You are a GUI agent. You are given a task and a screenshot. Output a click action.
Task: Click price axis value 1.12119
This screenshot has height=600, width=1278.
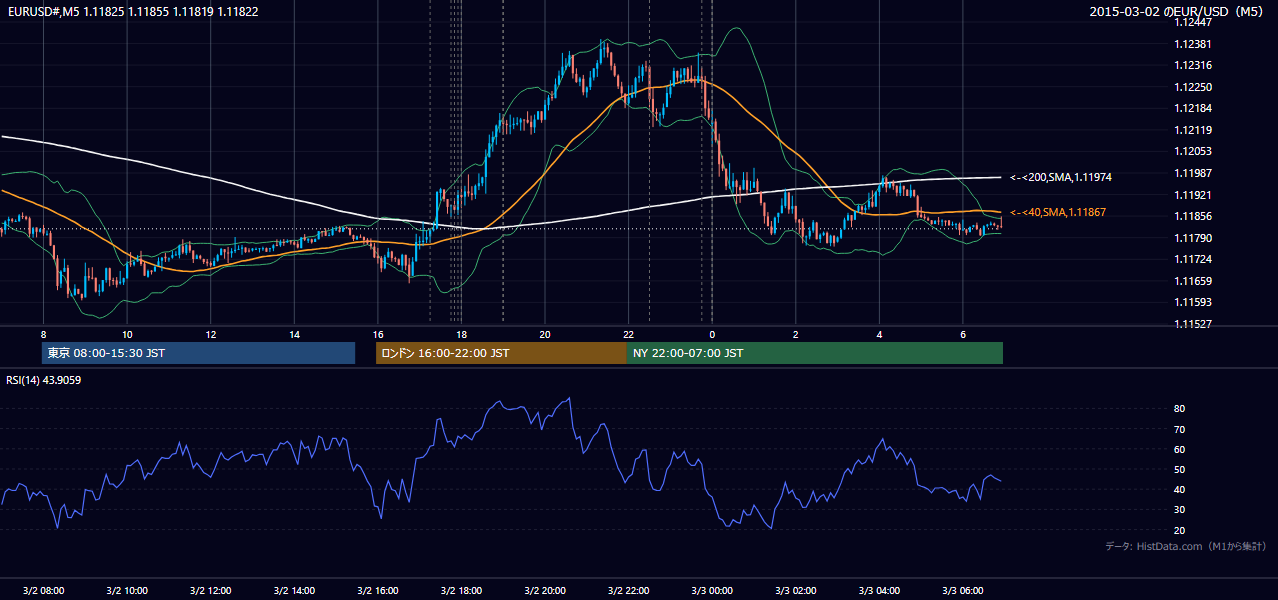click(x=1192, y=130)
